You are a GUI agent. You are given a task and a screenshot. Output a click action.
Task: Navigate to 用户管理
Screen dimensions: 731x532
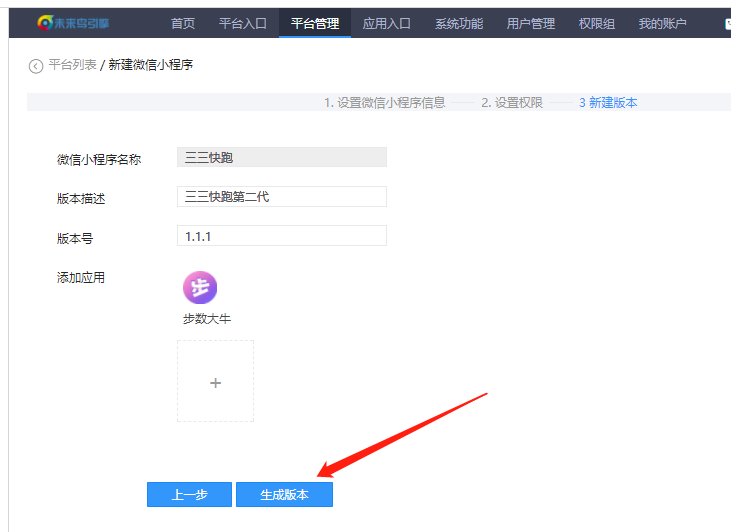point(531,23)
